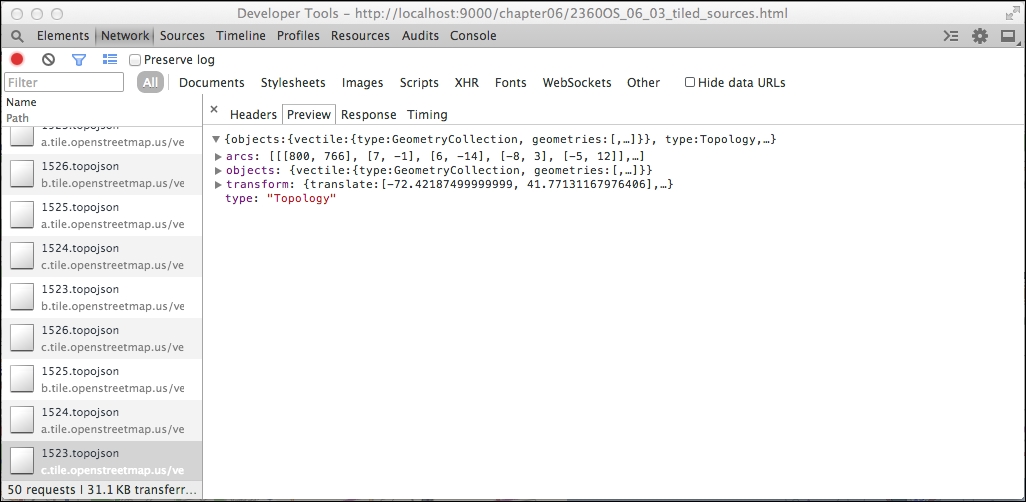Open the Resources panel

coord(360,36)
